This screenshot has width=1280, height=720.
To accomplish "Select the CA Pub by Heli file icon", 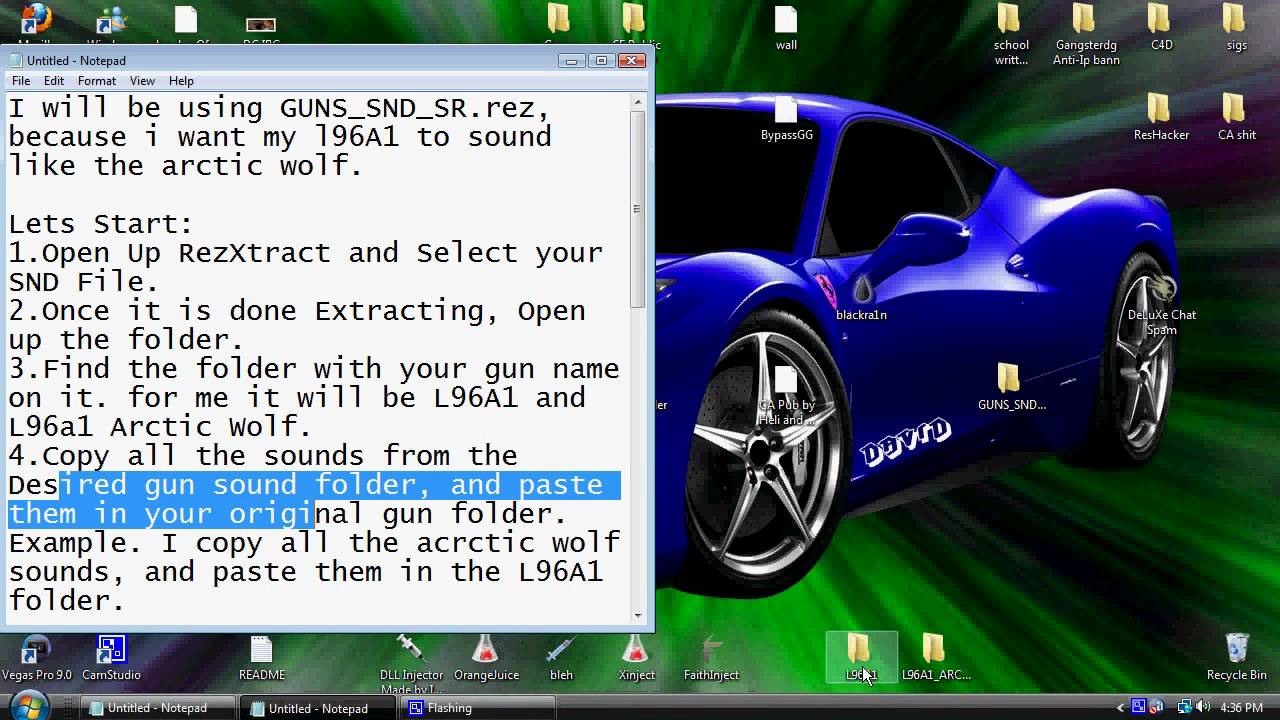I will 786,394.
